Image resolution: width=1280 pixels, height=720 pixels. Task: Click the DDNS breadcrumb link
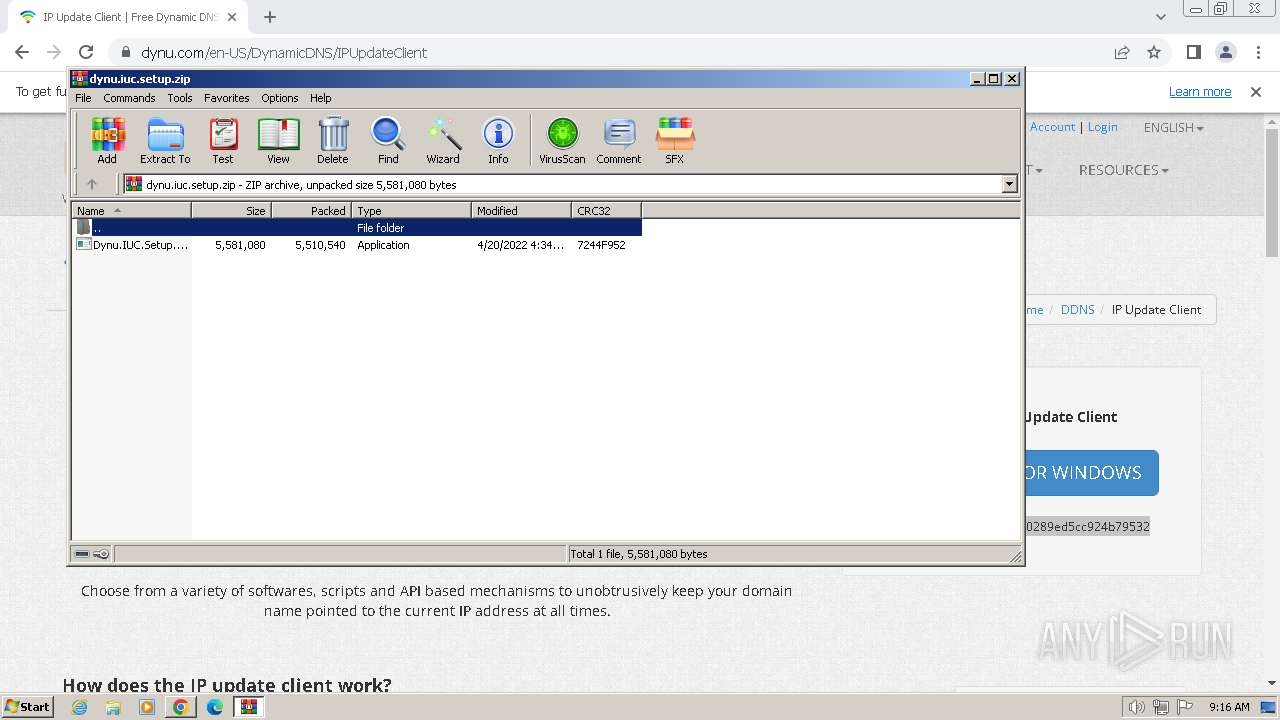(x=1077, y=309)
